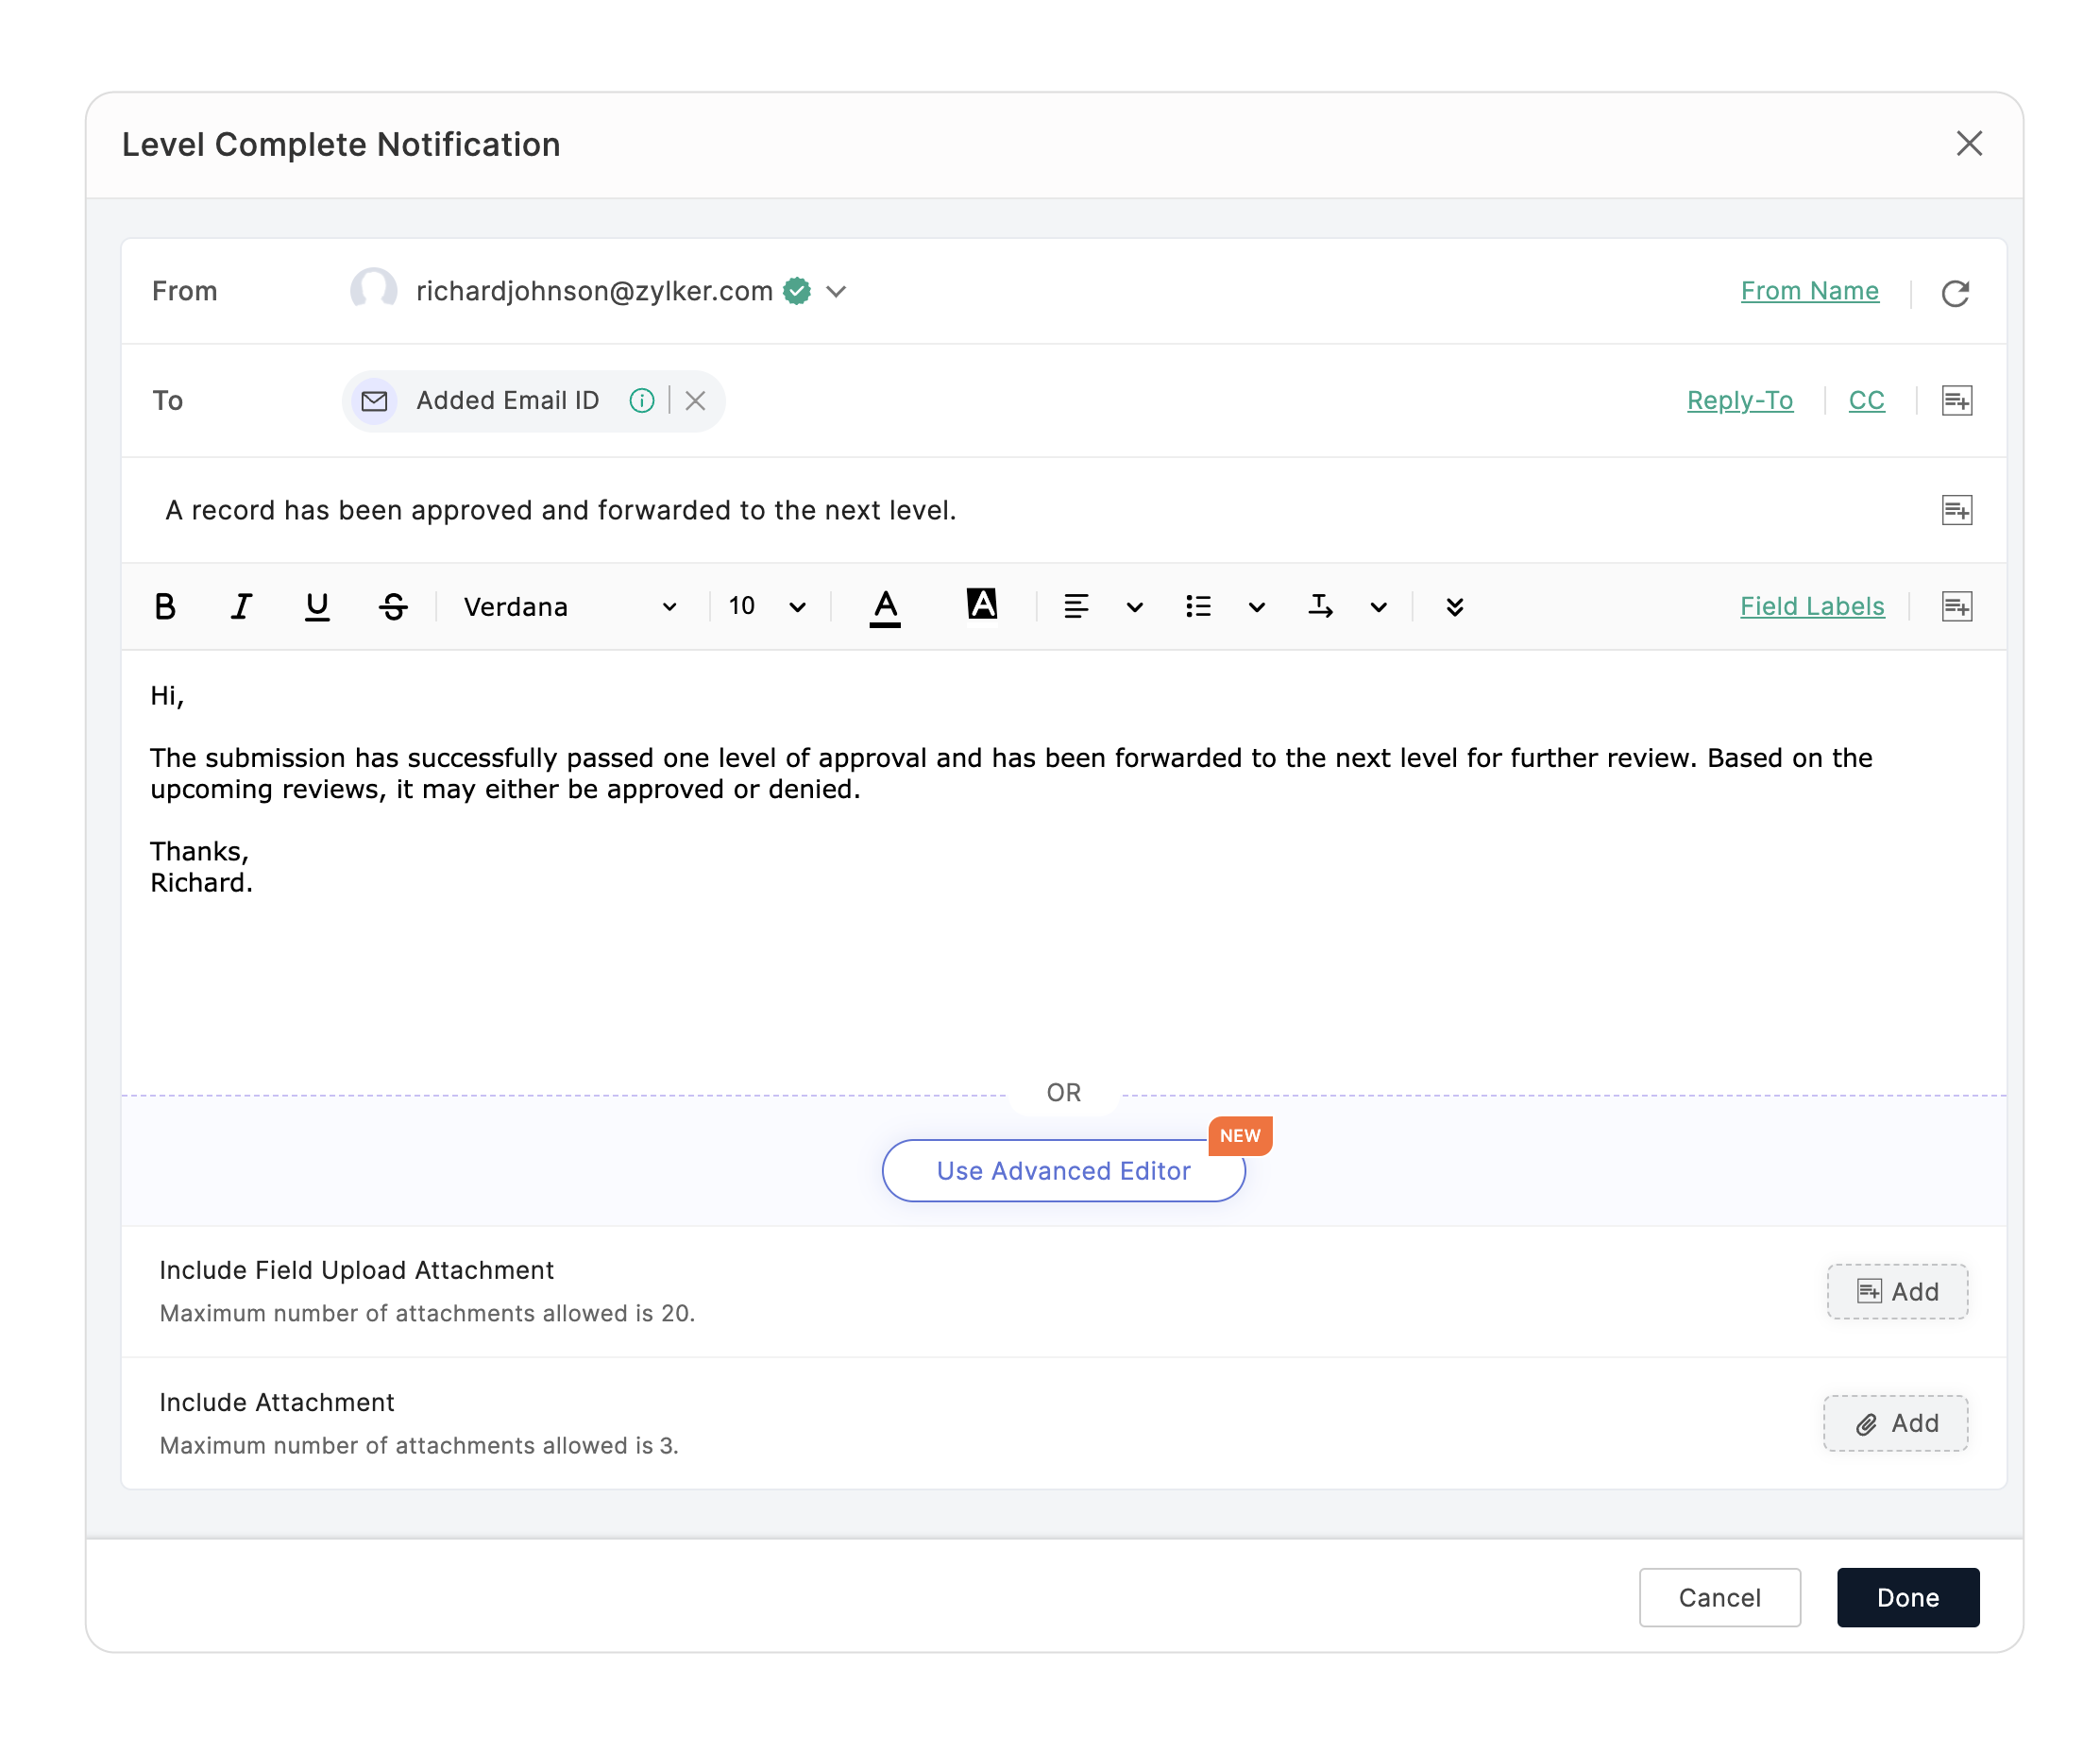Click insert field icon in To row

[1956, 401]
